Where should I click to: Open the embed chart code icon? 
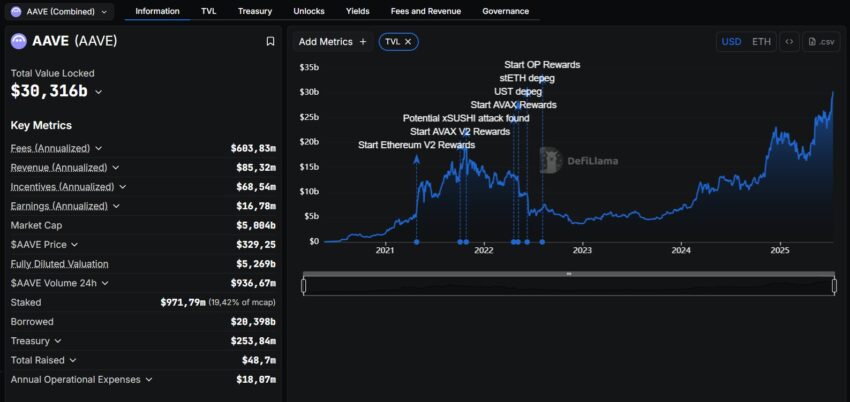[x=789, y=42]
